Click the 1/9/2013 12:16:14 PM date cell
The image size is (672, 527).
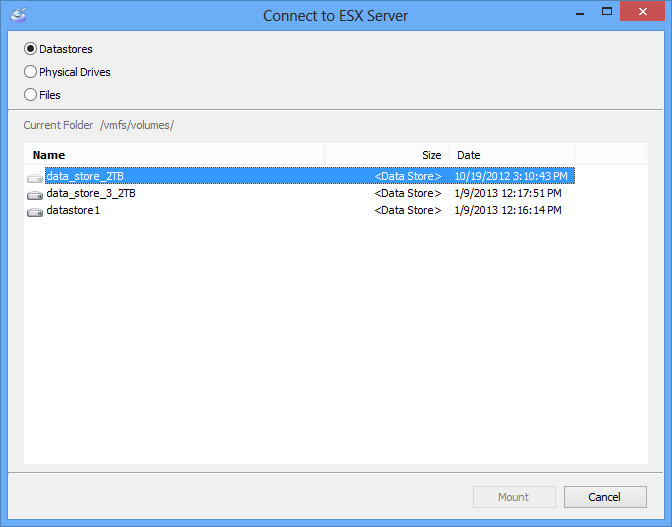(508, 210)
